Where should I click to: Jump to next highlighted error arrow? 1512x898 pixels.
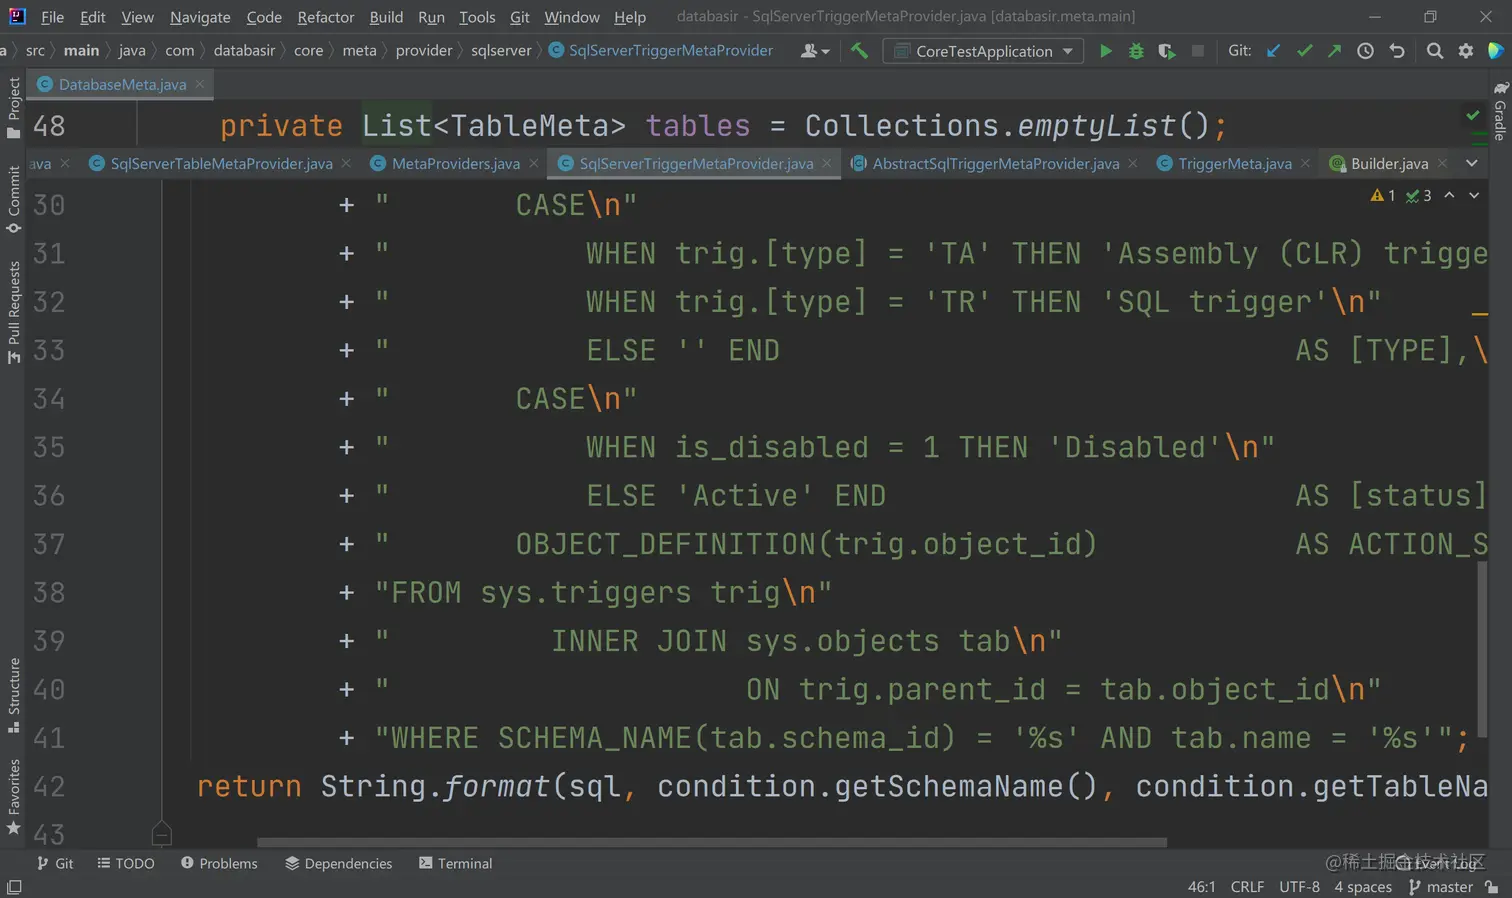coord(1474,195)
